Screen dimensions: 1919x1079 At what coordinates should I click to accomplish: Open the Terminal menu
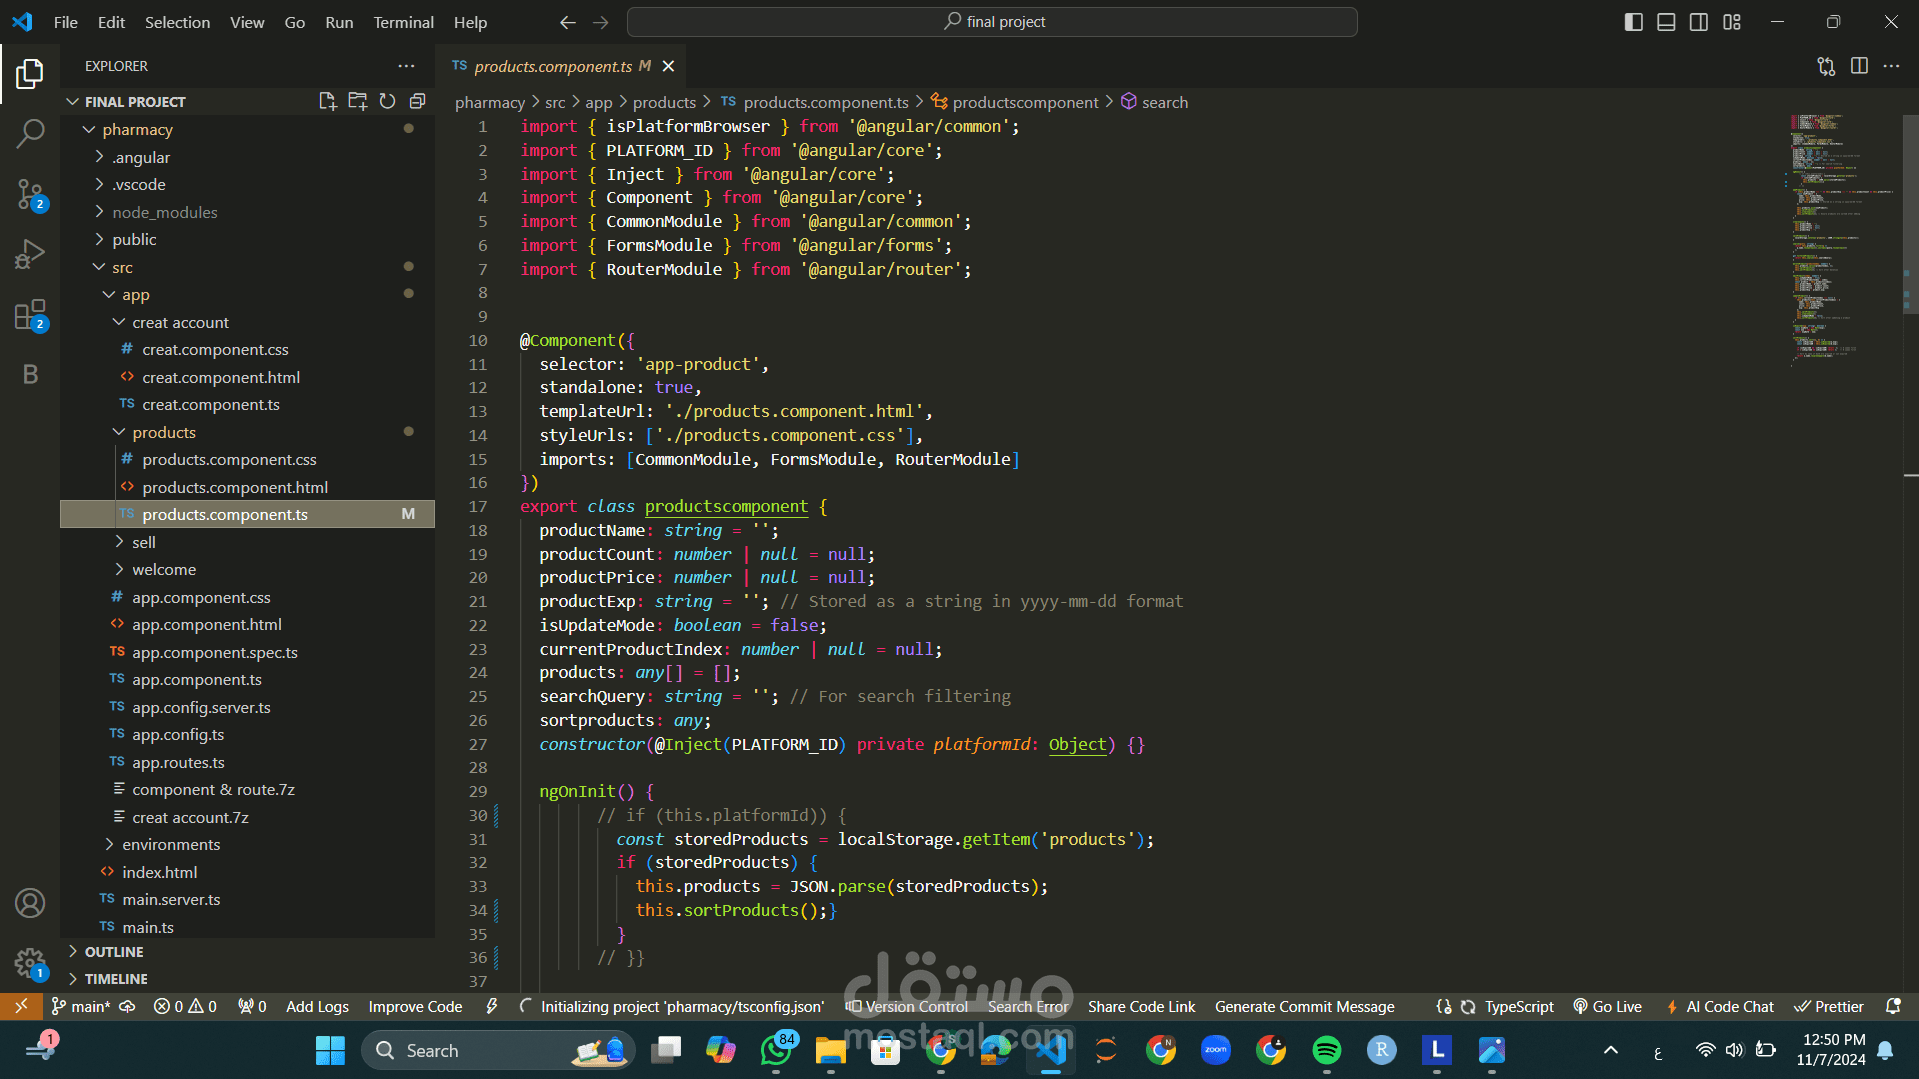coord(403,22)
